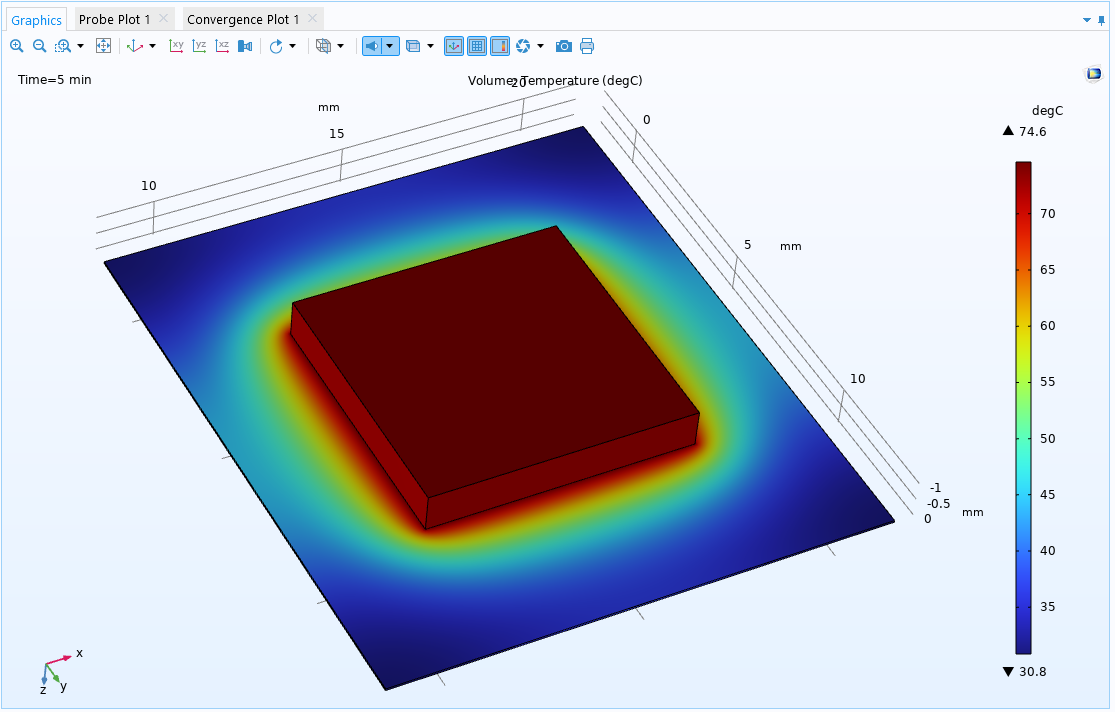
Task: Switch to the XY plane view
Action: coord(177,46)
